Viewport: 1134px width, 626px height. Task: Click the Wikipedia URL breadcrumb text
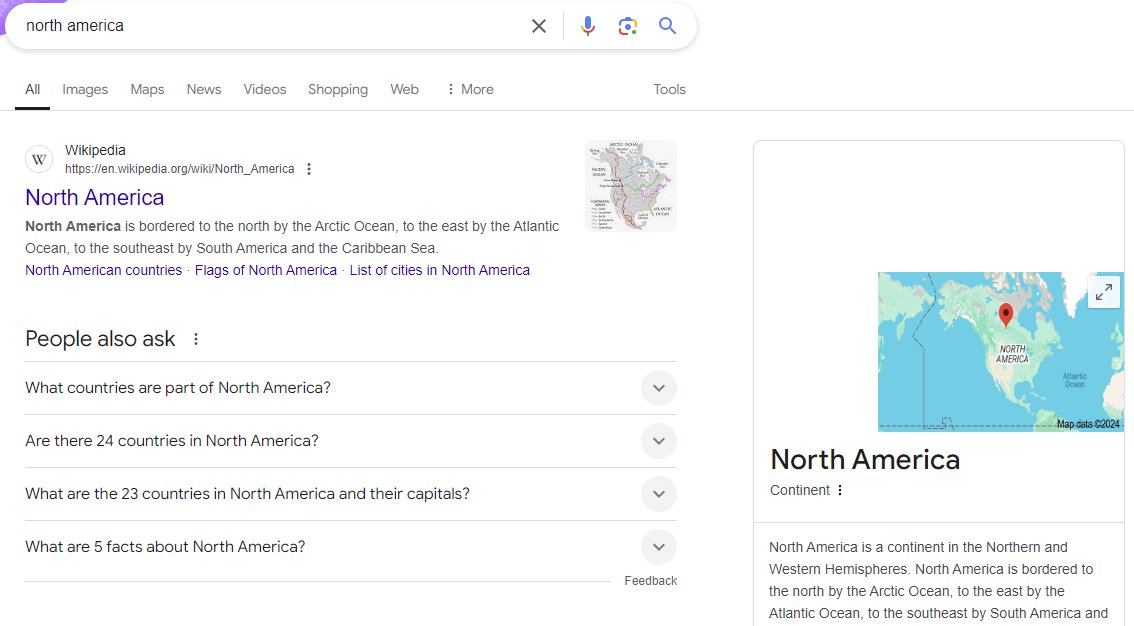click(179, 168)
